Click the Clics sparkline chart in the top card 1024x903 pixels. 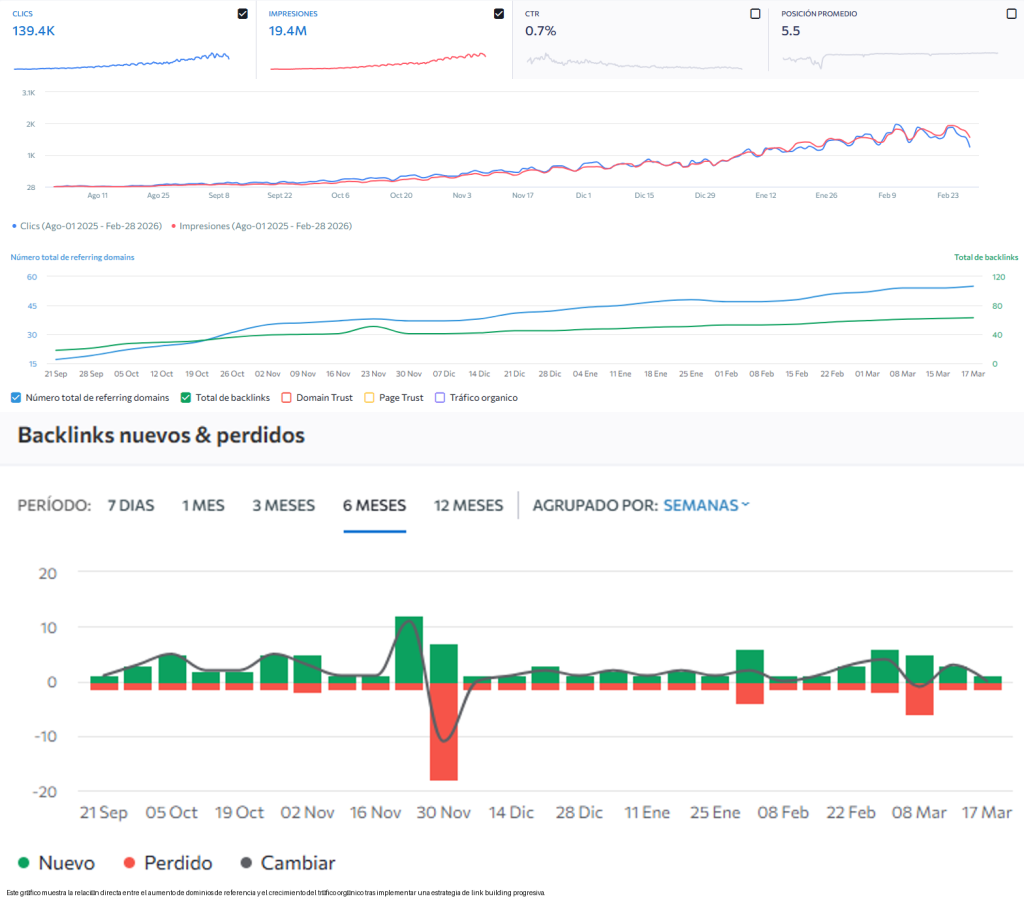point(121,60)
